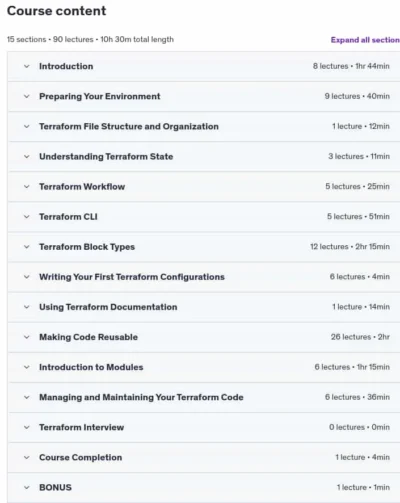Click the Introduction to Modules chevron
The width and height of the screenshot is (400, 503).
click(x=27, y=367)
